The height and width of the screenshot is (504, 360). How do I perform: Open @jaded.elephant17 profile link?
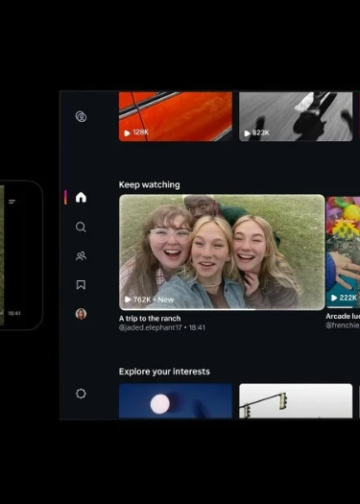(150, 328)
